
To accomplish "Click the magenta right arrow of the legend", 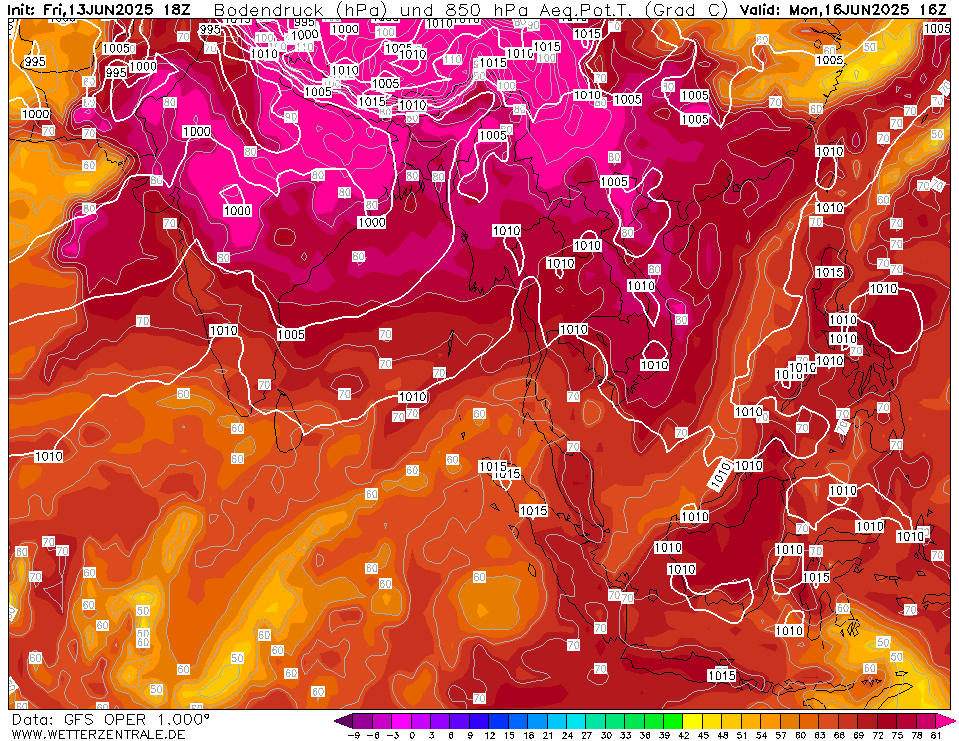I will tap(946, 721).
